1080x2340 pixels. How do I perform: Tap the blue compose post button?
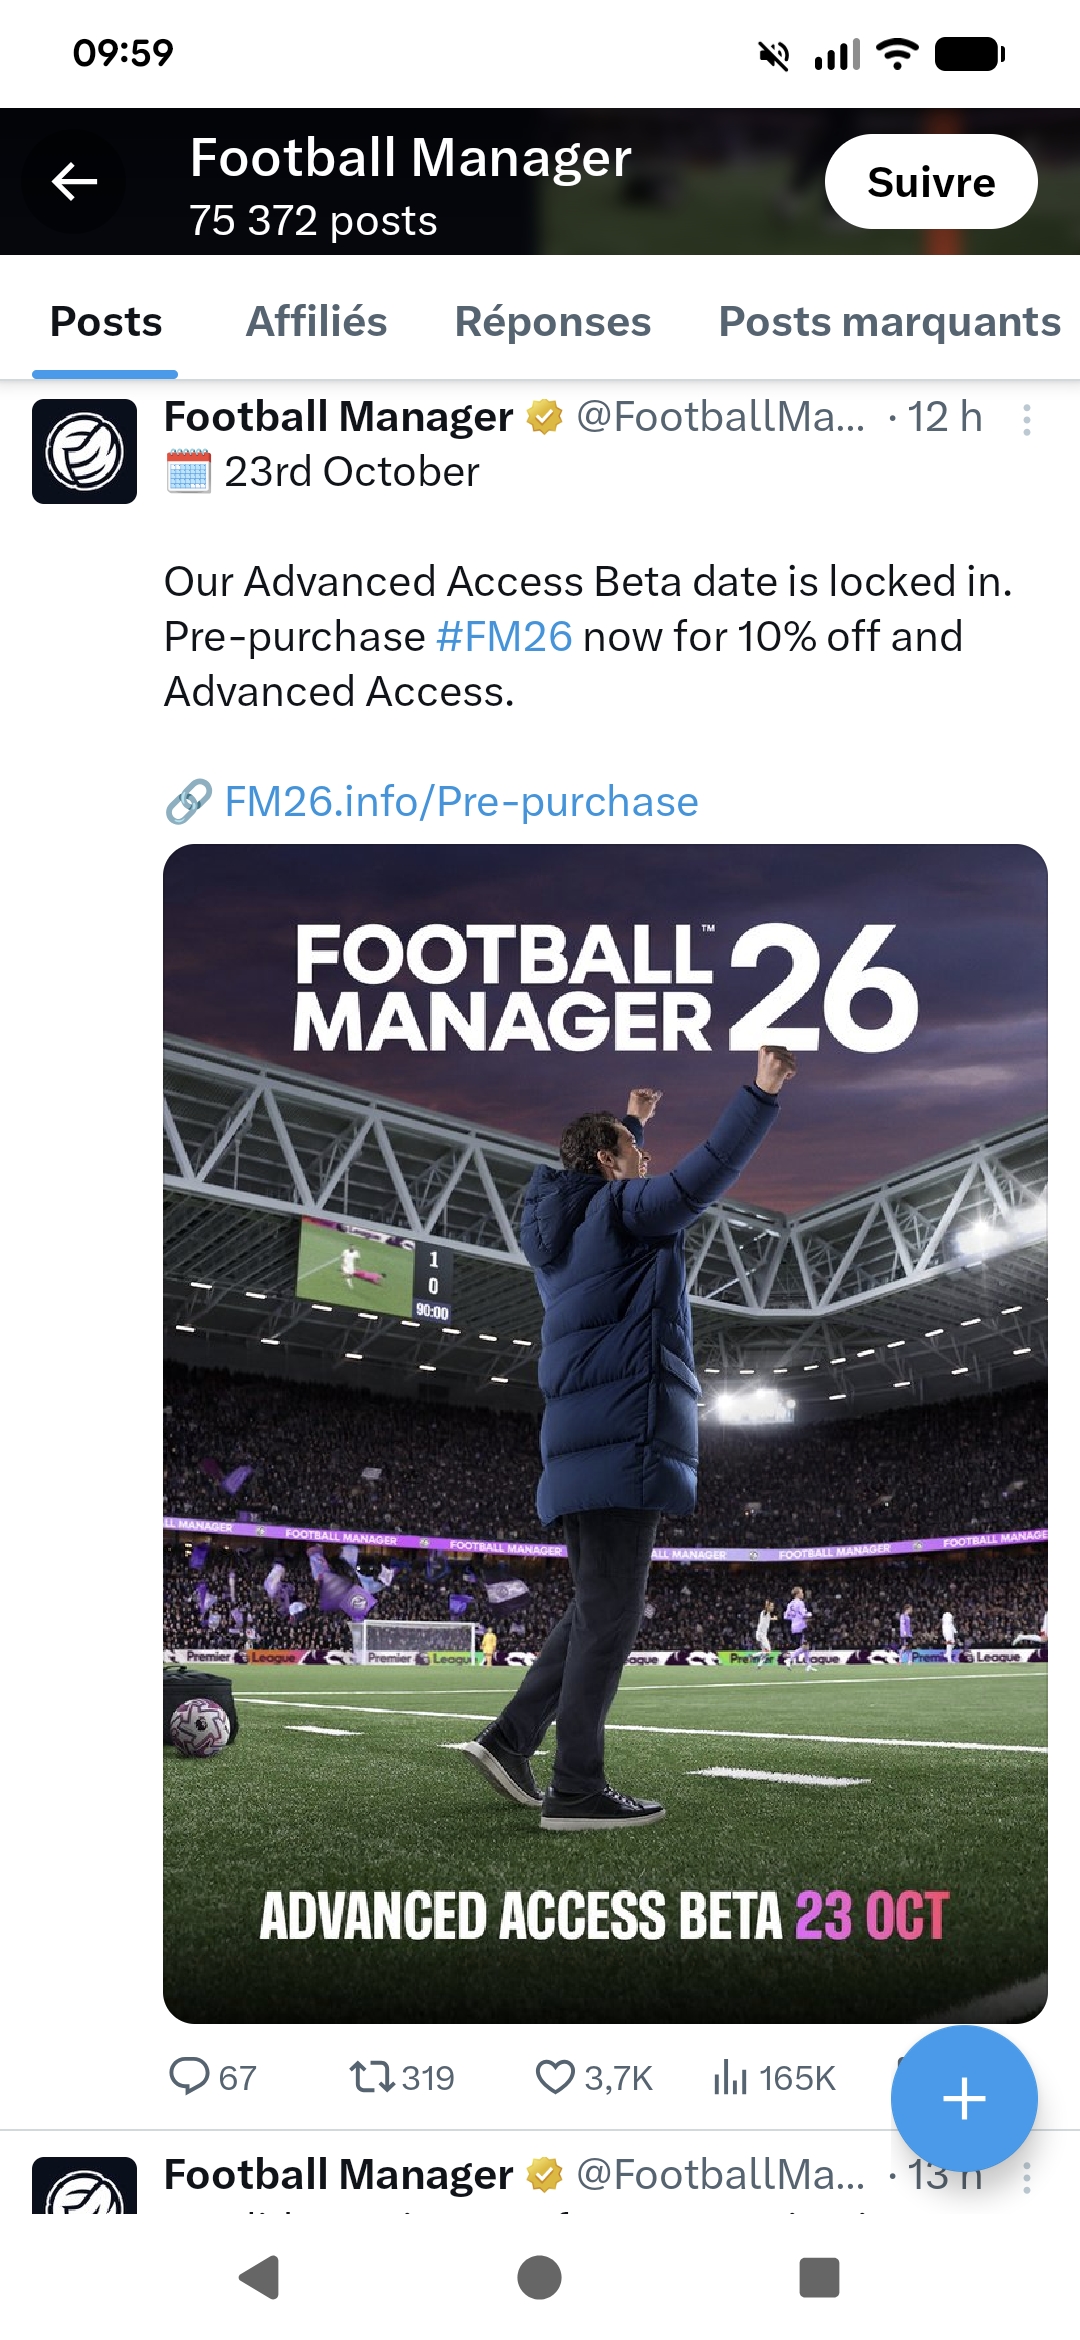[x=963, y=2098]
